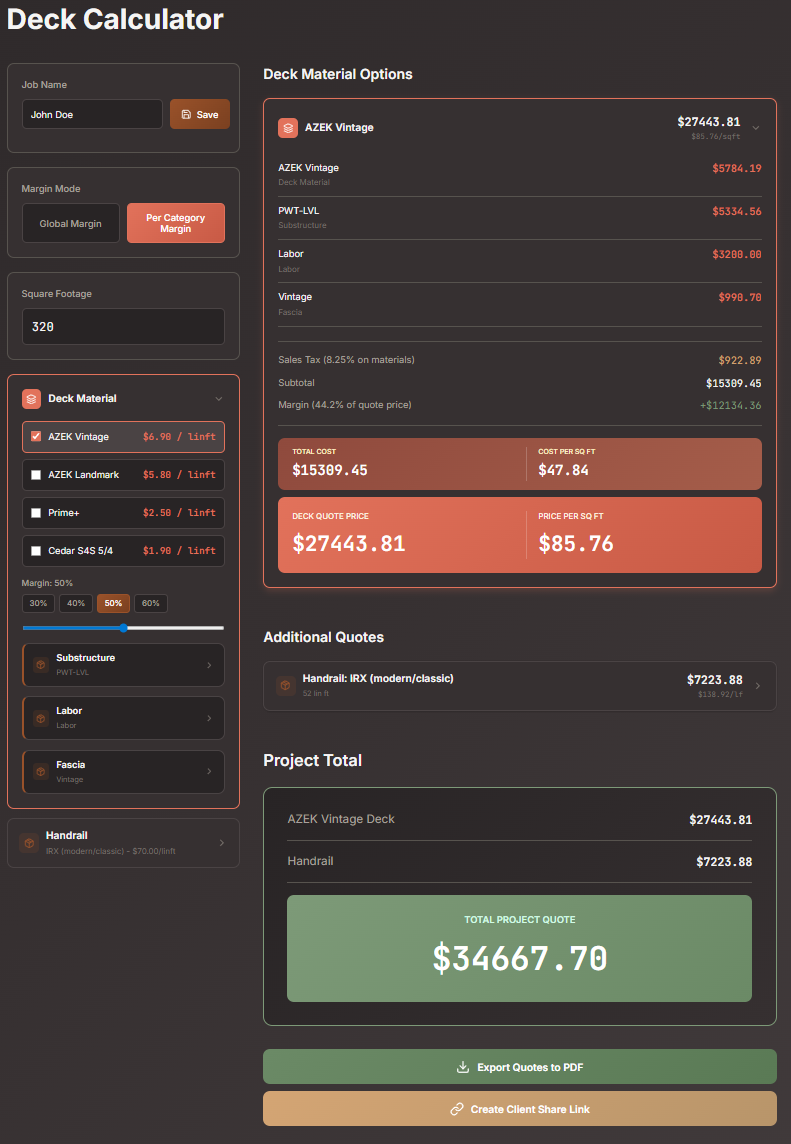This screenshot has height=1144, width=791.
Task: Click the link icon on the Create Client Share Link button
Action: click(457, 1109)
